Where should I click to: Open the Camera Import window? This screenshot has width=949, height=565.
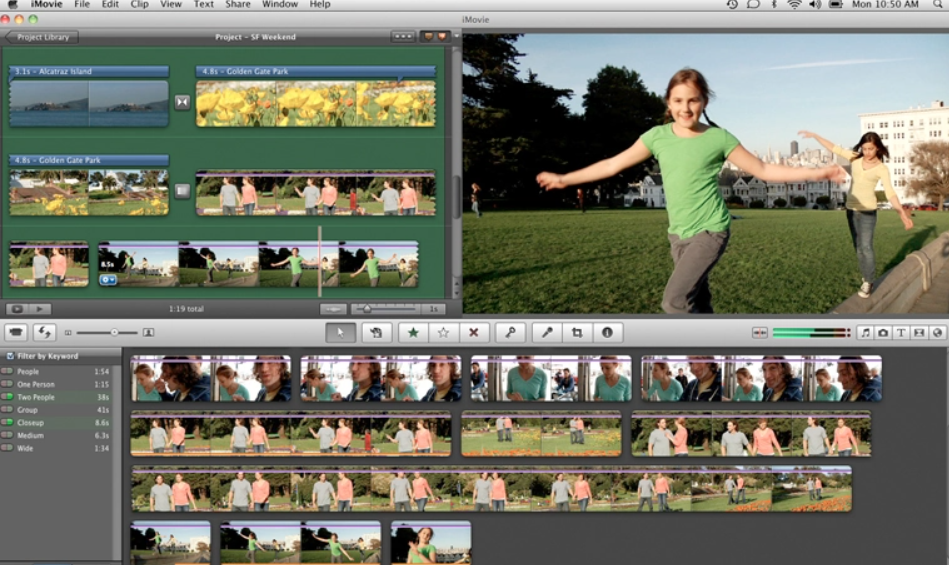coord(16,332)
